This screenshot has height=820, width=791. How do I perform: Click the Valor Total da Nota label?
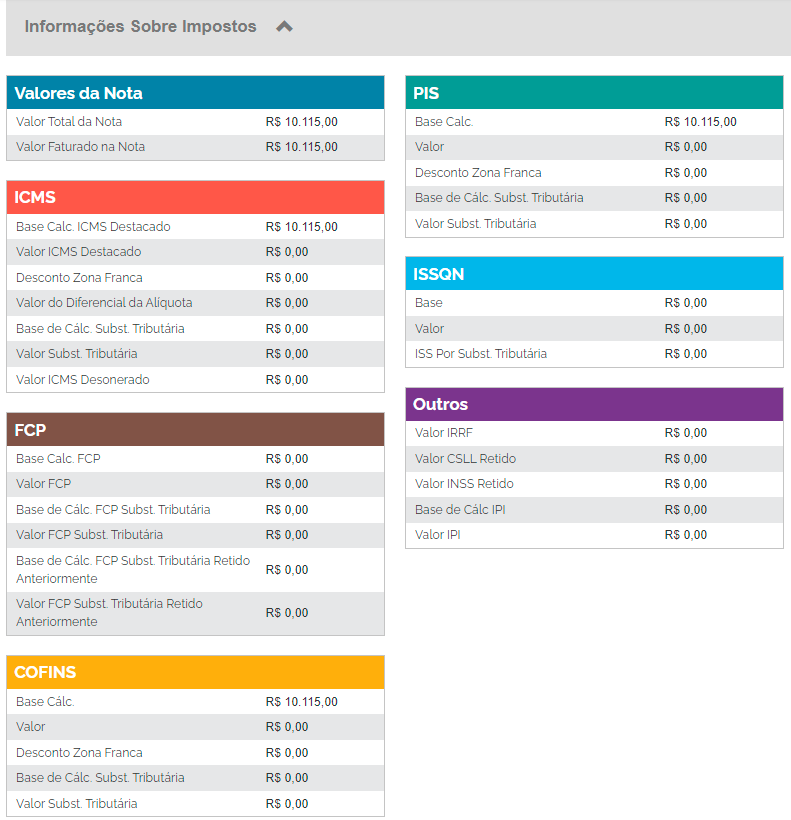pyautogui.click(x=69, y=122)
